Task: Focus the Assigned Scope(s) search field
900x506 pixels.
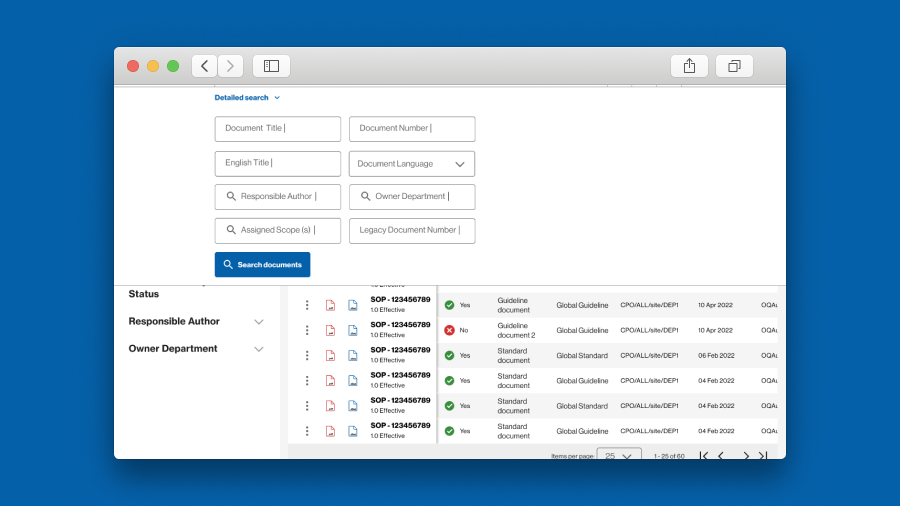Action: point(278,231)
